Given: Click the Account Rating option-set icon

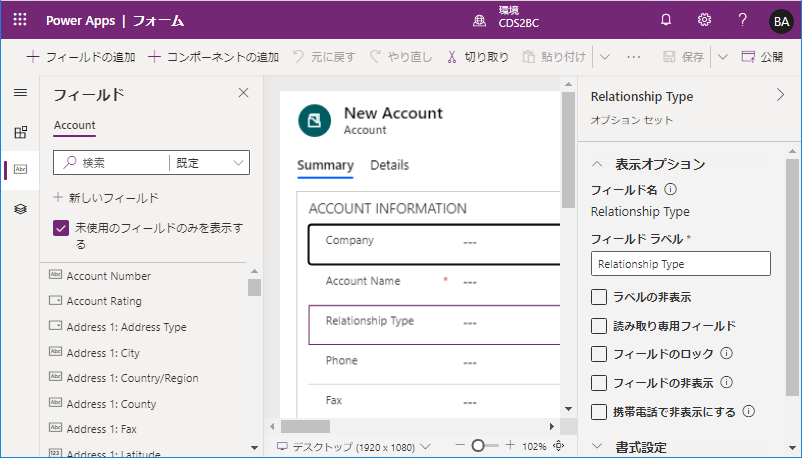Looking at the screenshot, I should click(55, 300).
